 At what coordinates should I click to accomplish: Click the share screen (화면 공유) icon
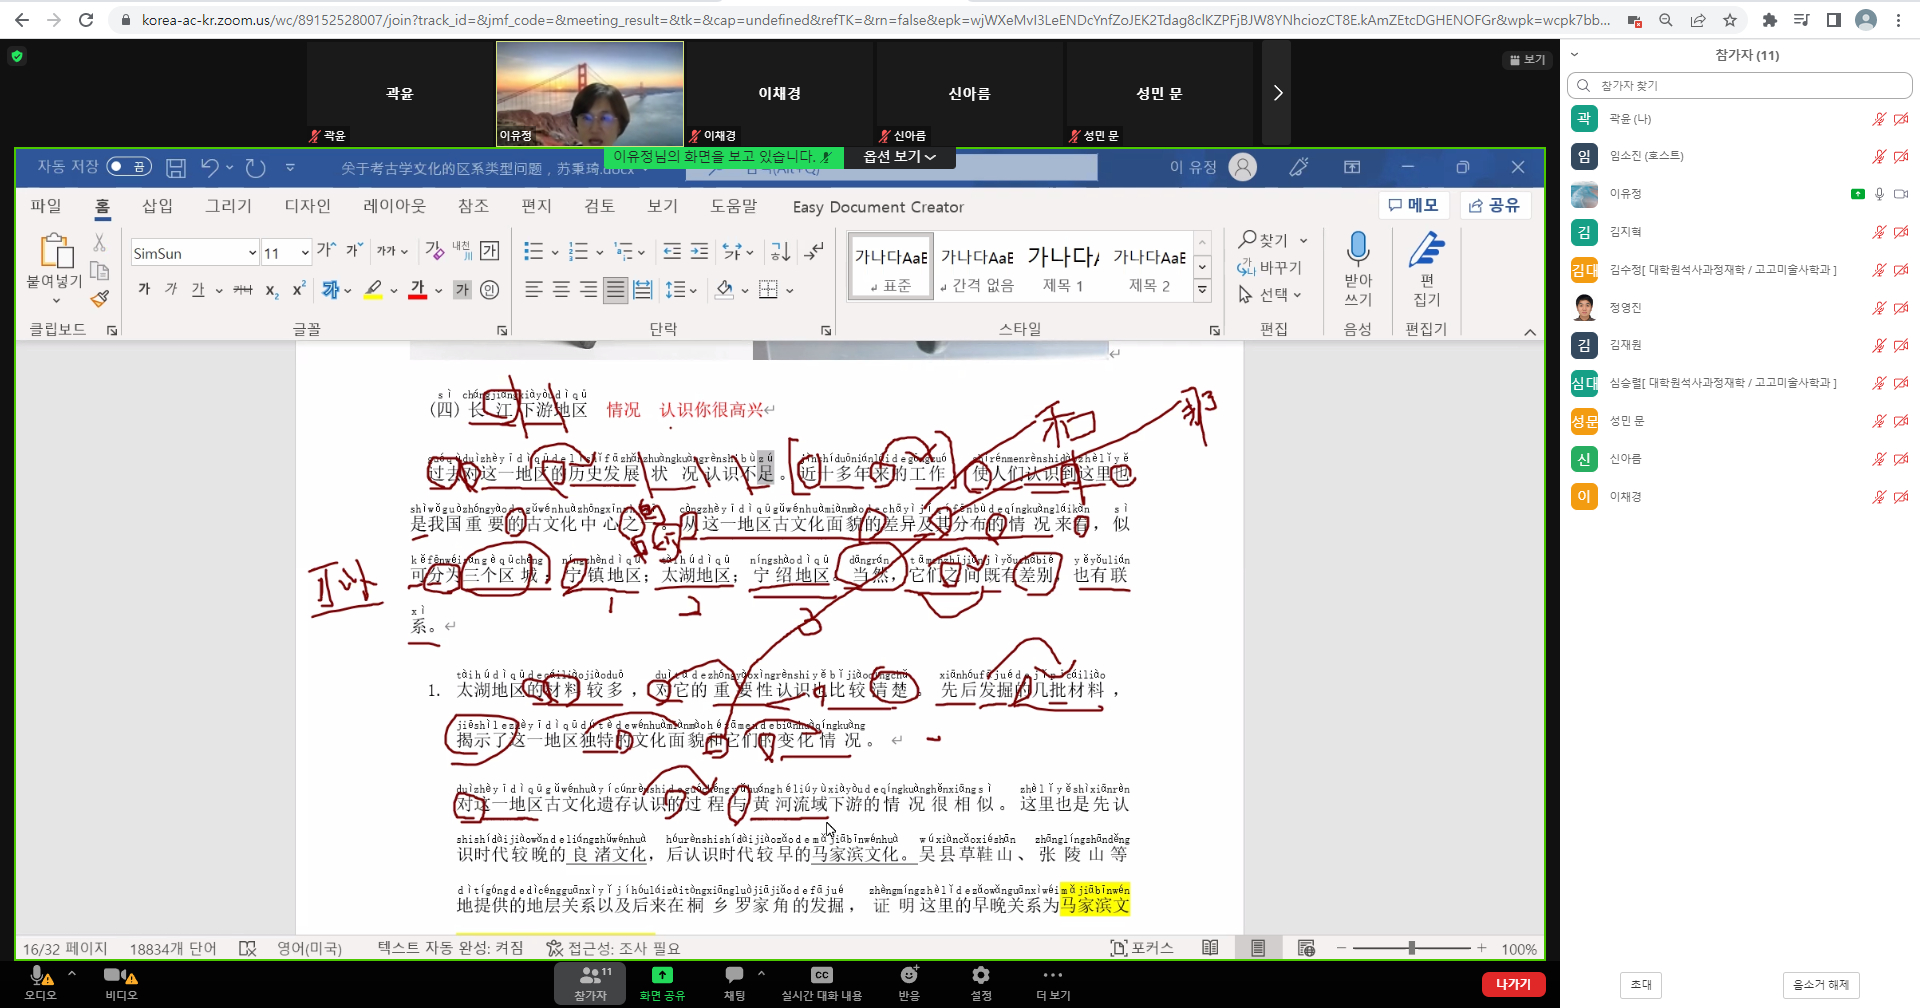coord(662,976)
